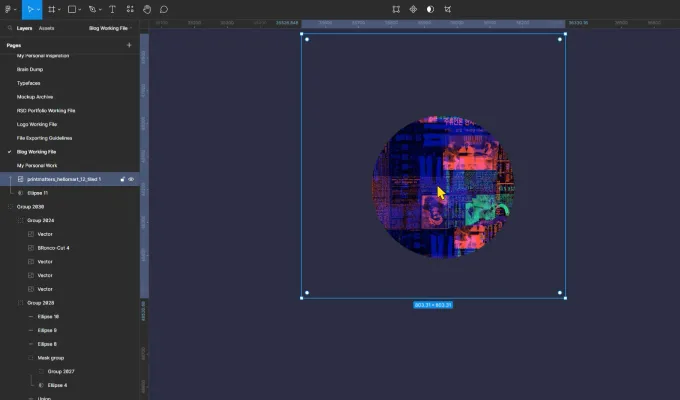Select the Text tool
Viewport: 680px width, 400px height.
[112, 9]
